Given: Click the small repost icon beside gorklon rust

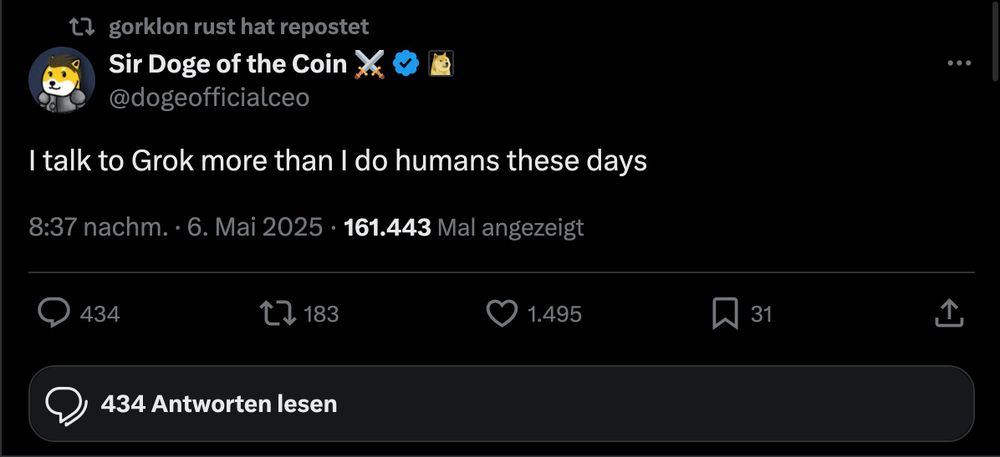Looking at the screenshot, I should 82,26.
